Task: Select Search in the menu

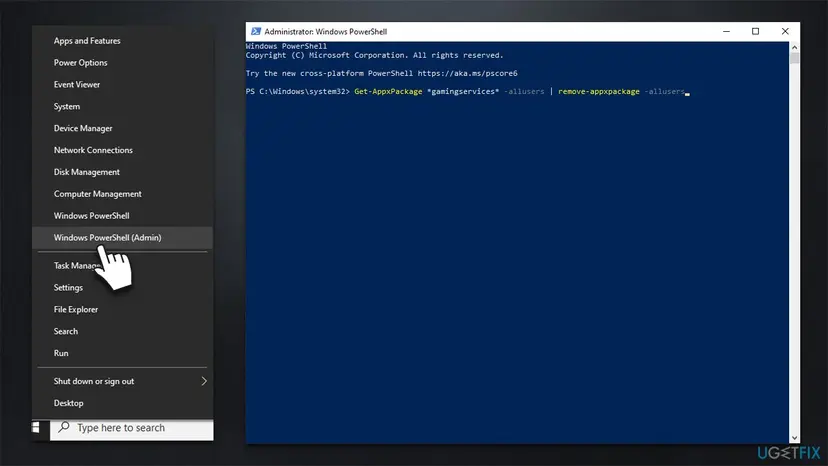Action: [123, 331]
